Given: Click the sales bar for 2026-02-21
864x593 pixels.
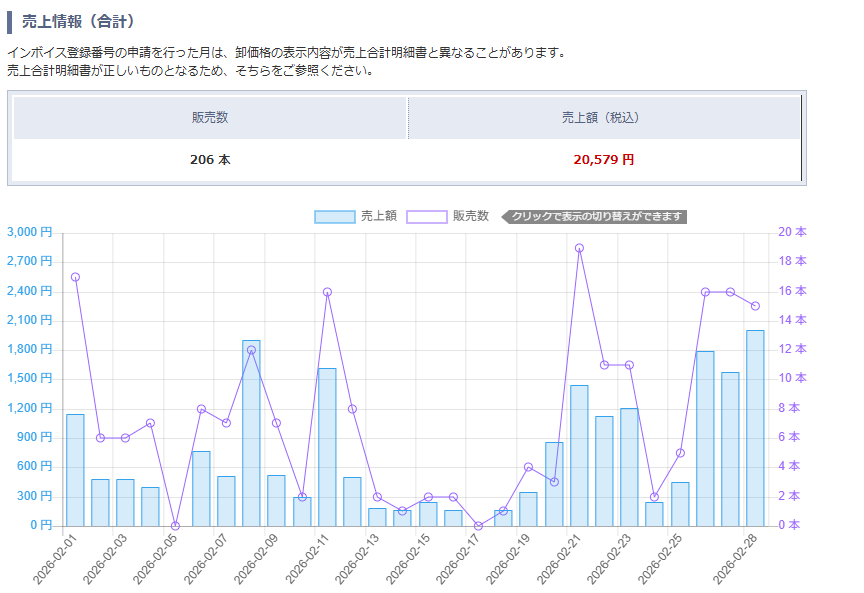Looking at the screenshot, I should tap(579, 455).
